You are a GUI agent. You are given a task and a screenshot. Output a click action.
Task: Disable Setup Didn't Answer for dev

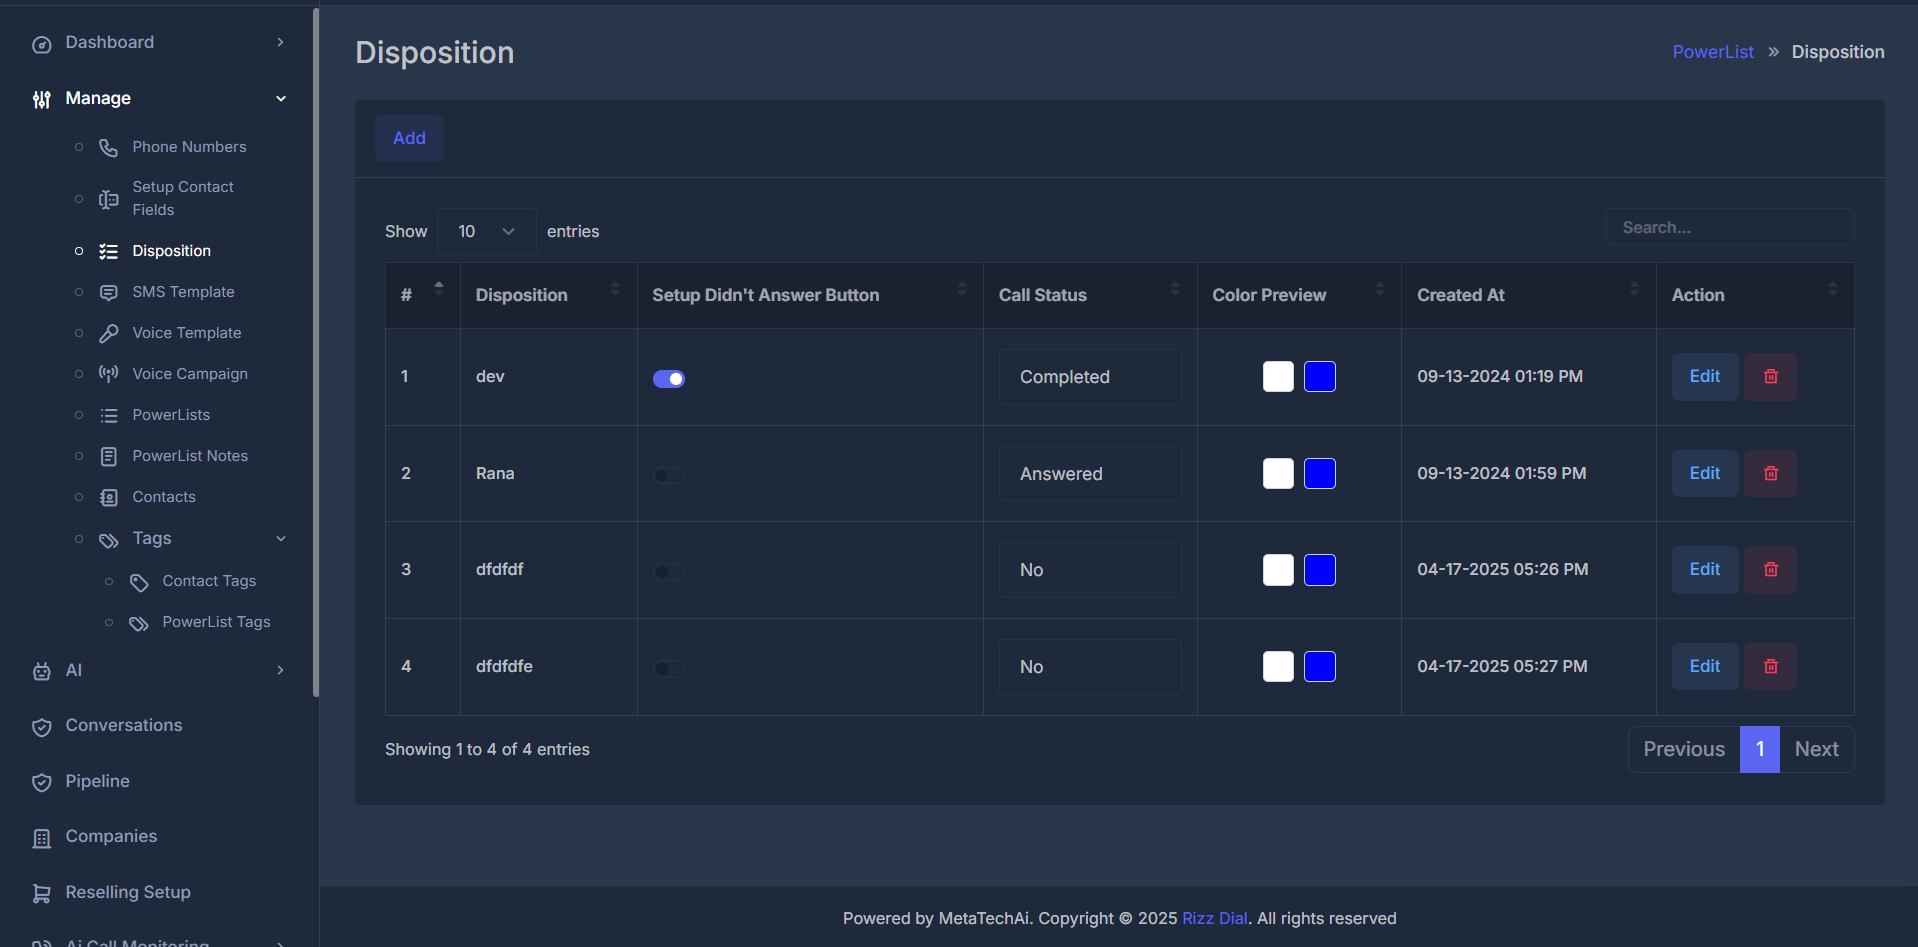[669, 378]
